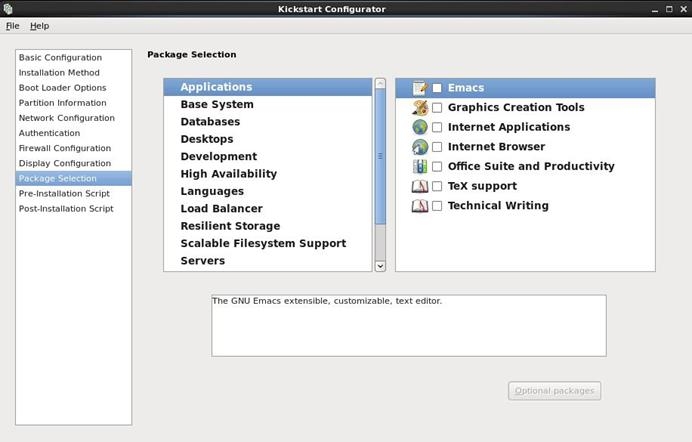This screenshot has width=692, height=442.
Task: Tick the Internet Applications checkbox
Action: [x=437, y=127]
